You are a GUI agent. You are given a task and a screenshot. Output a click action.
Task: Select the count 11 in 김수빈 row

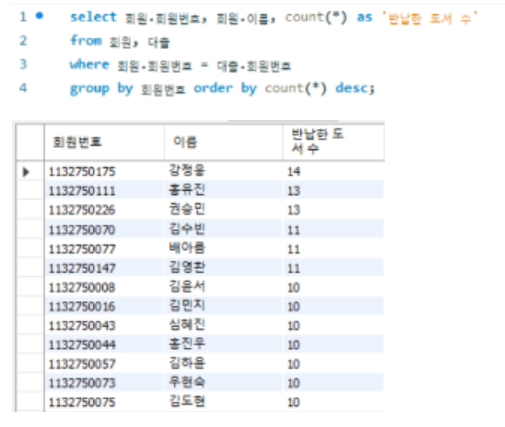coord(334,230)
